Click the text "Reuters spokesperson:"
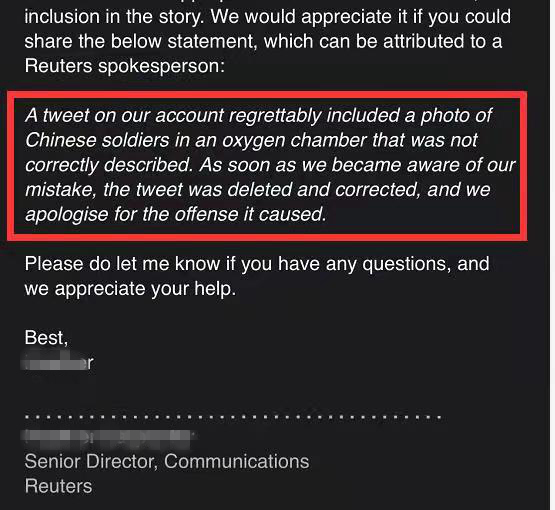Viewport: 555px width, 510px height. [x=125, y=66]
